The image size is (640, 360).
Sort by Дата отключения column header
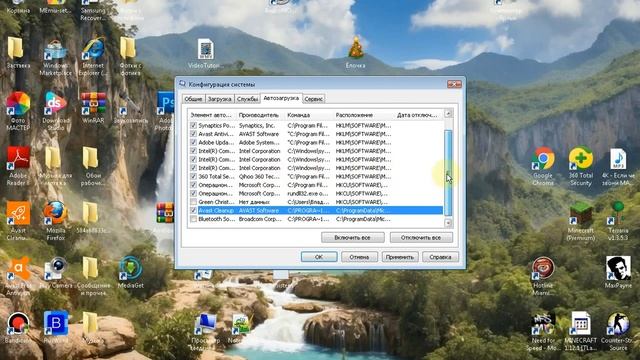coord(419,115)
